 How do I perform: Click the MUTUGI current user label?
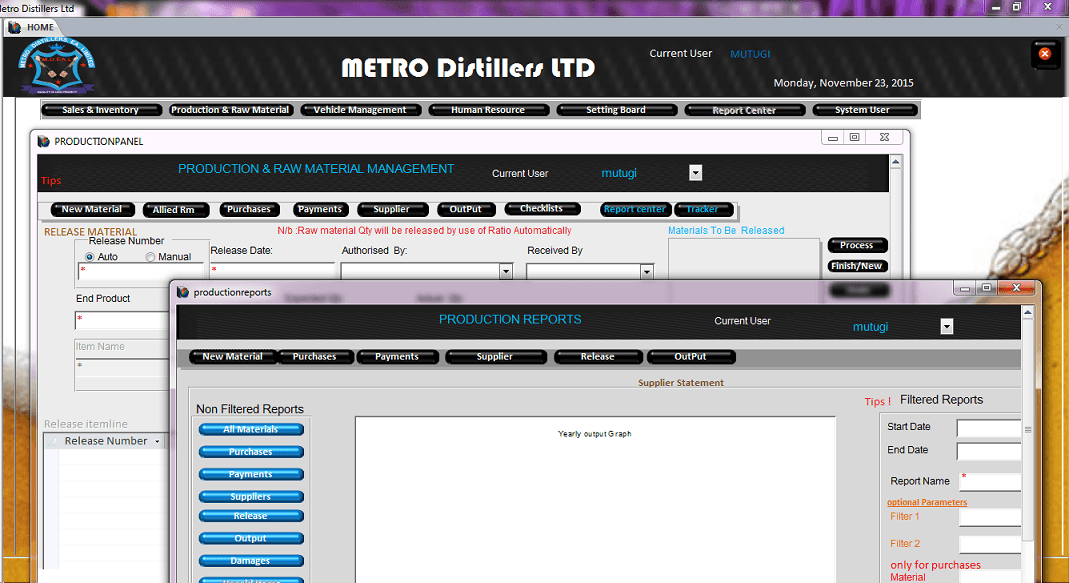coord(750,54)
